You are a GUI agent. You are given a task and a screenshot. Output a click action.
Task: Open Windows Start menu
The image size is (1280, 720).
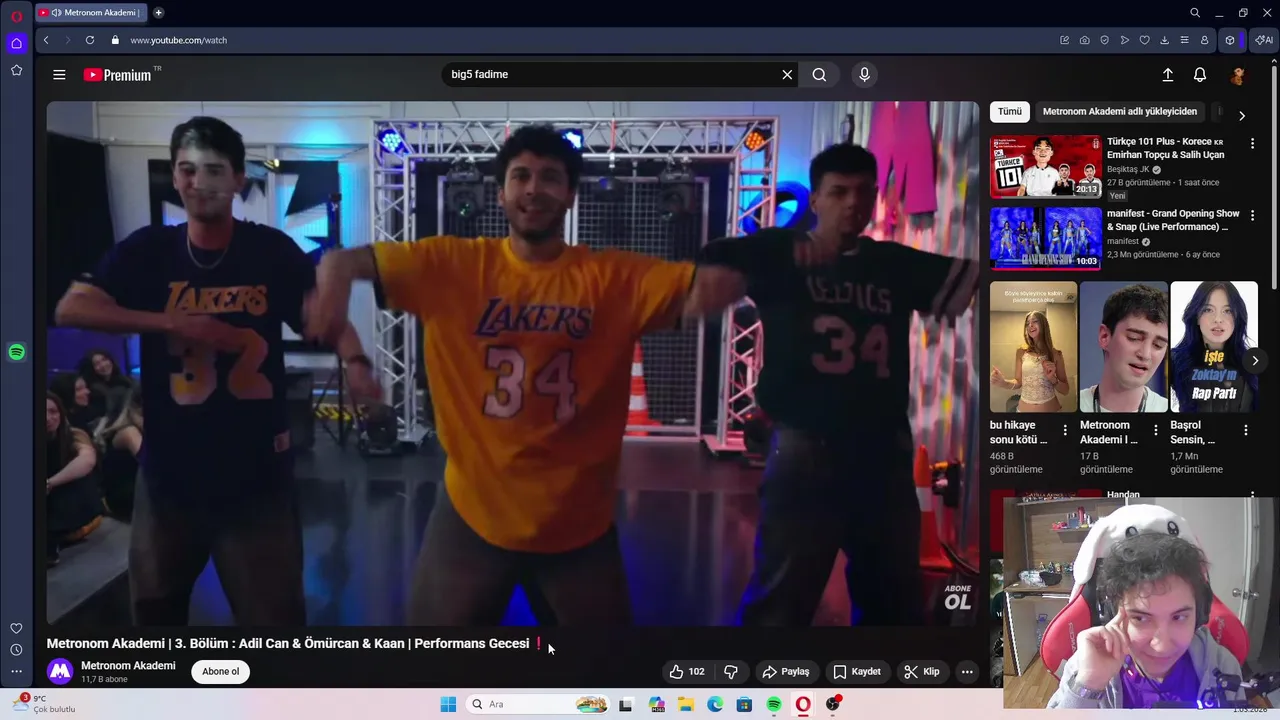point(448,704)
